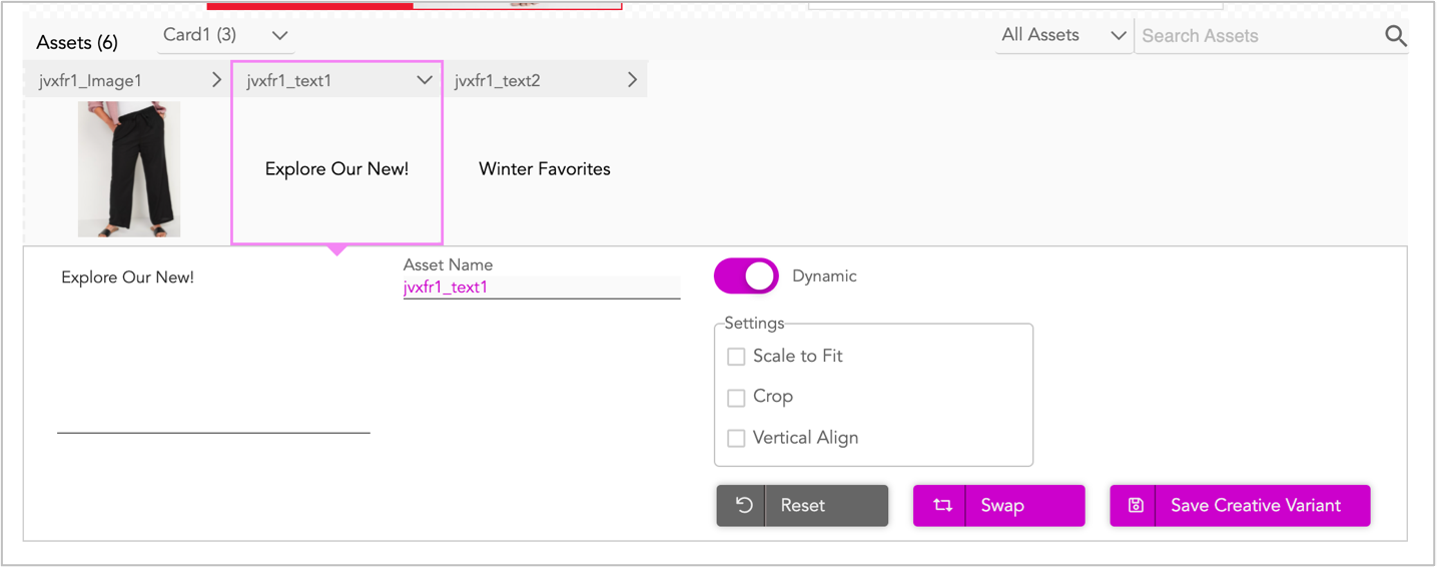Collapse the jvxfr1_text1 asset chevron
This screenshot has width=1439, height=571.
tap(424, 81)
